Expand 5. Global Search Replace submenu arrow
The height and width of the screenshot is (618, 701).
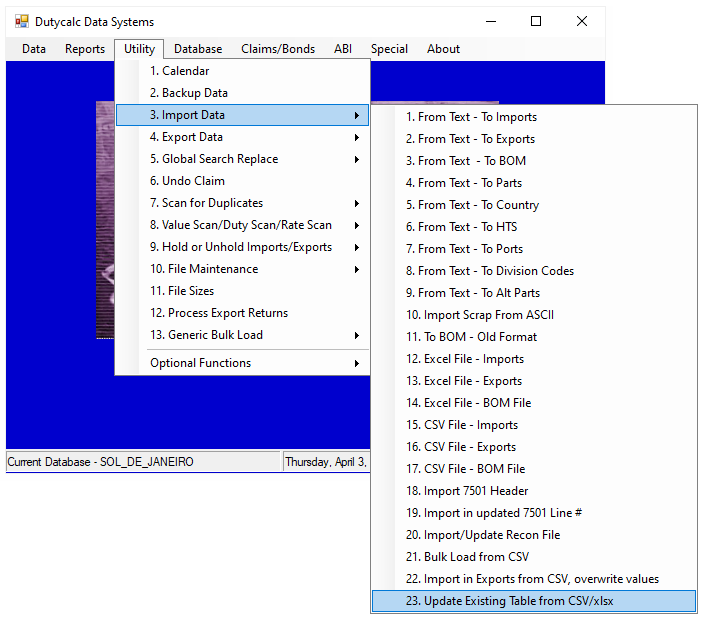click(357, 159)
